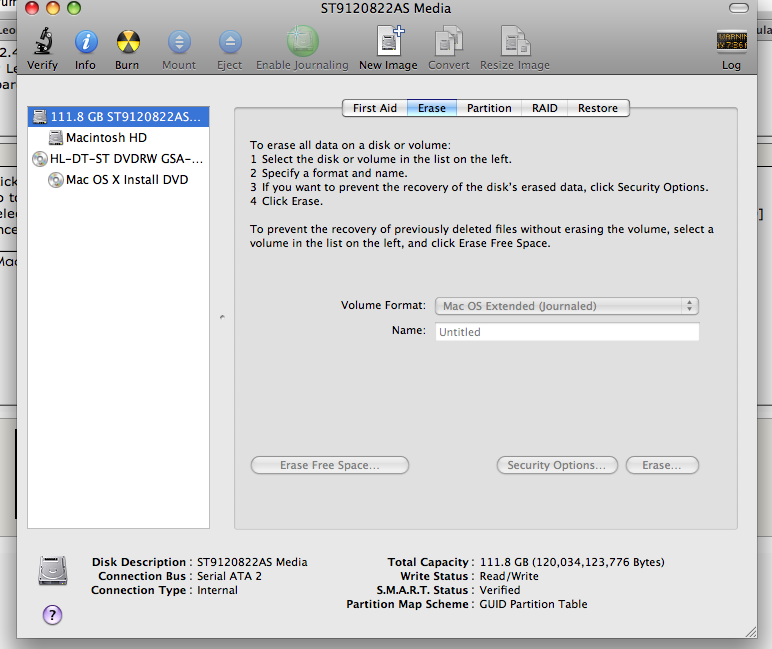Click the Convert toolbar icon
772x649 pixels.
(449, 41)
